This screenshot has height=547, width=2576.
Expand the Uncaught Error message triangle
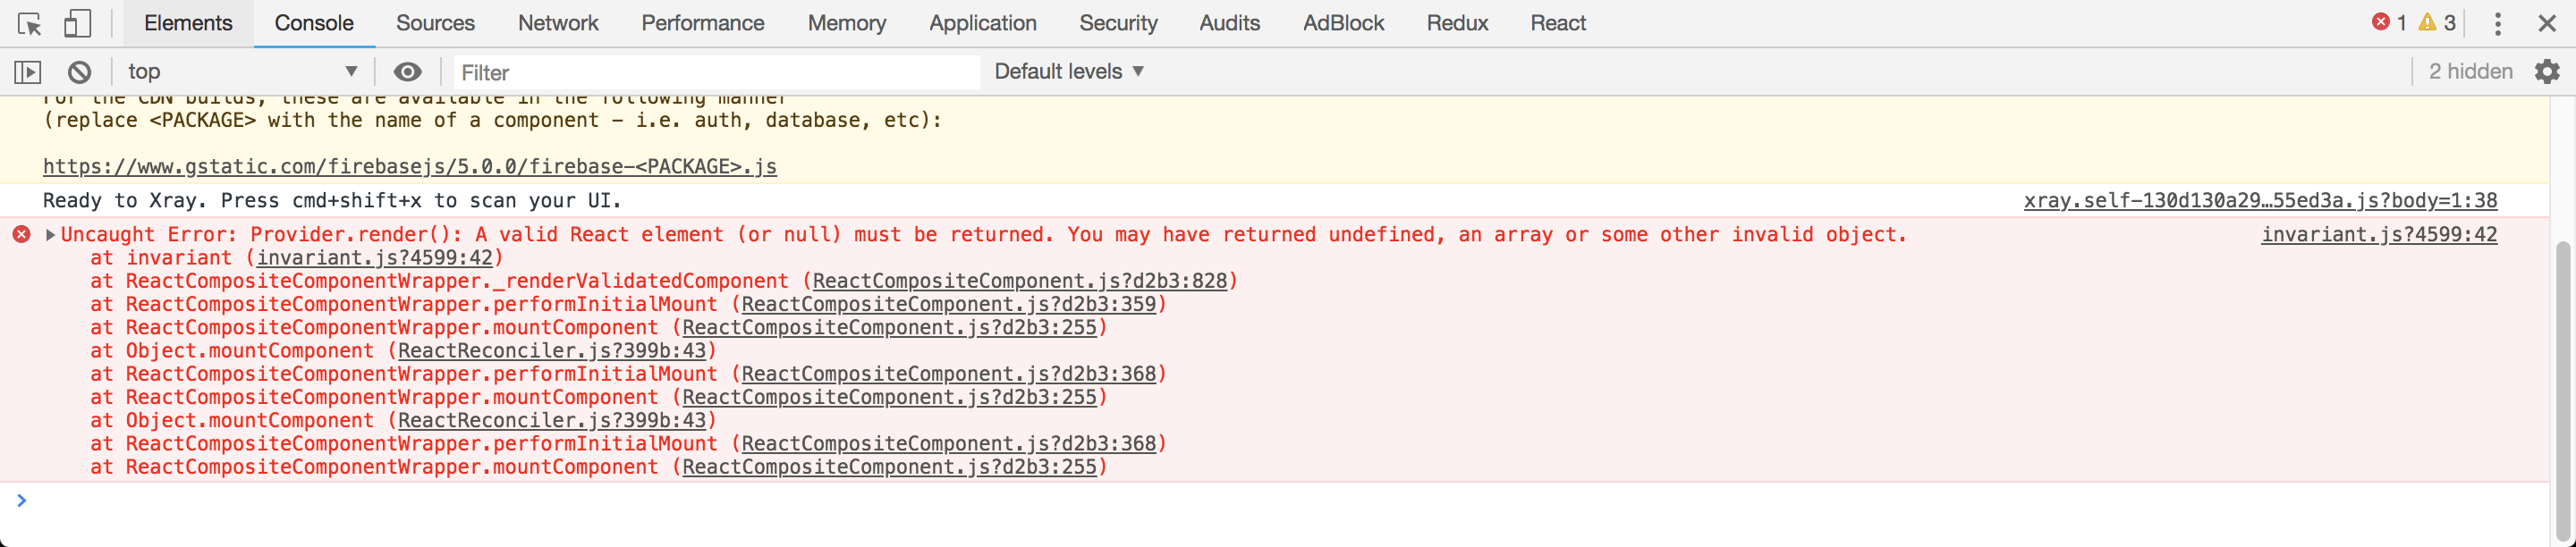[x=50, y=235]
